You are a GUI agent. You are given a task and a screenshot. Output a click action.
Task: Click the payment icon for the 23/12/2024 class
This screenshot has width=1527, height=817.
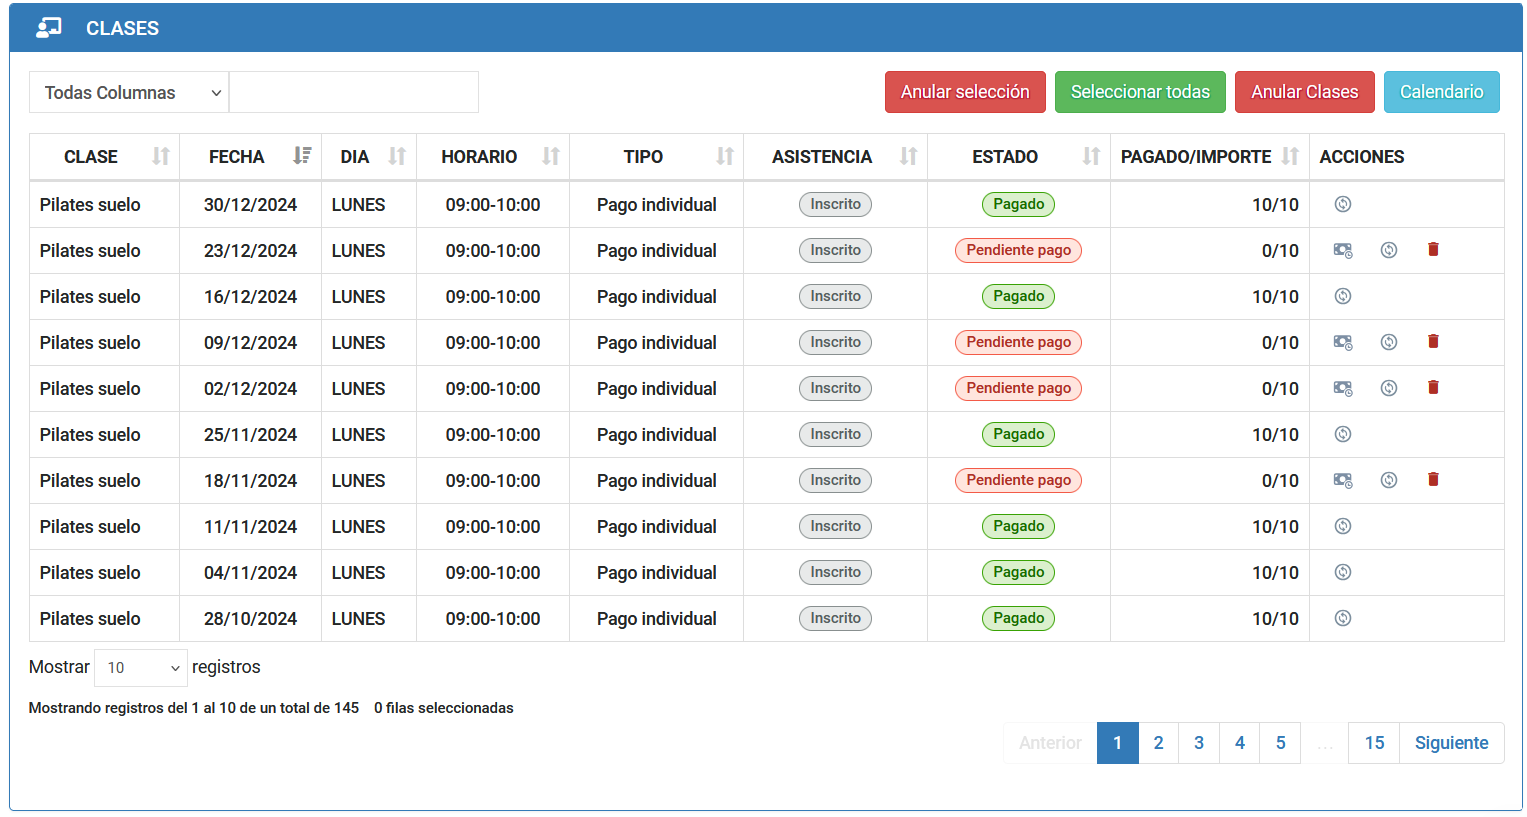(x=1342, y=250)
